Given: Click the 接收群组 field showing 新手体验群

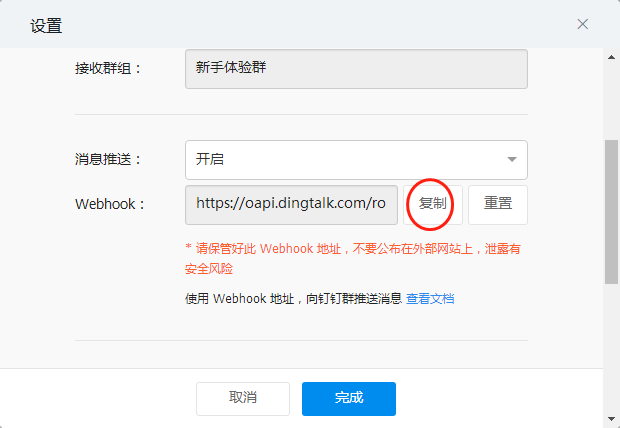Looking at the screenshot, I should [x=356, y=69].
